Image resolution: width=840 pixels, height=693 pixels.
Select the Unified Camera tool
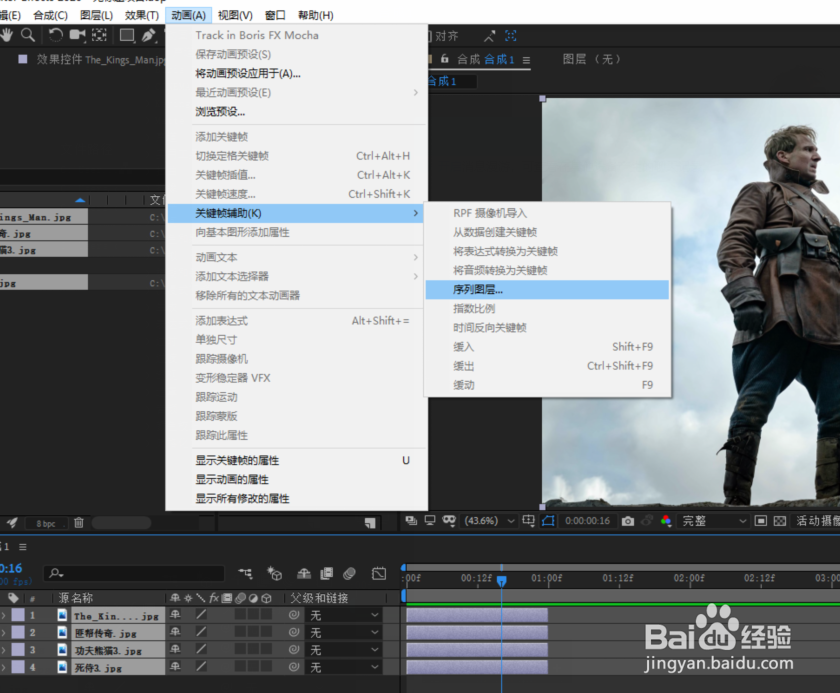tap(78, 36)
